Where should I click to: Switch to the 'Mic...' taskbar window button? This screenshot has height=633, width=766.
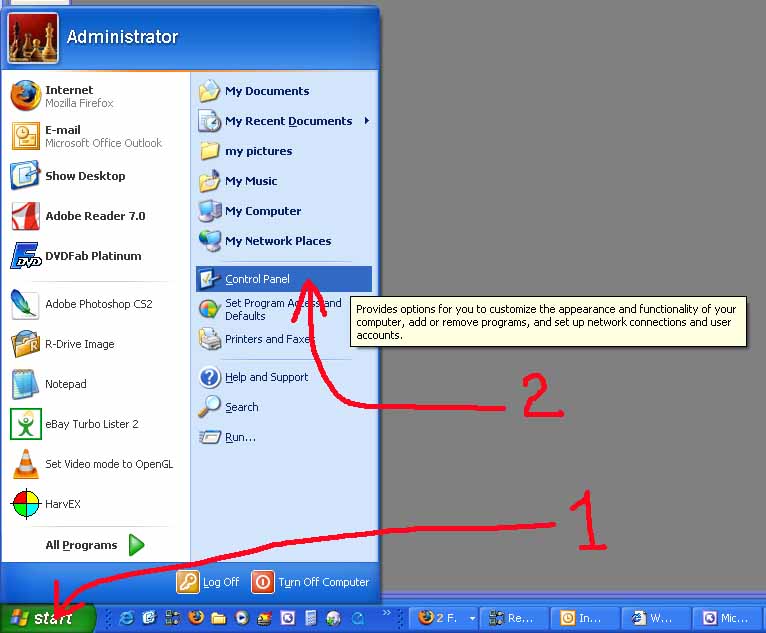727,618
